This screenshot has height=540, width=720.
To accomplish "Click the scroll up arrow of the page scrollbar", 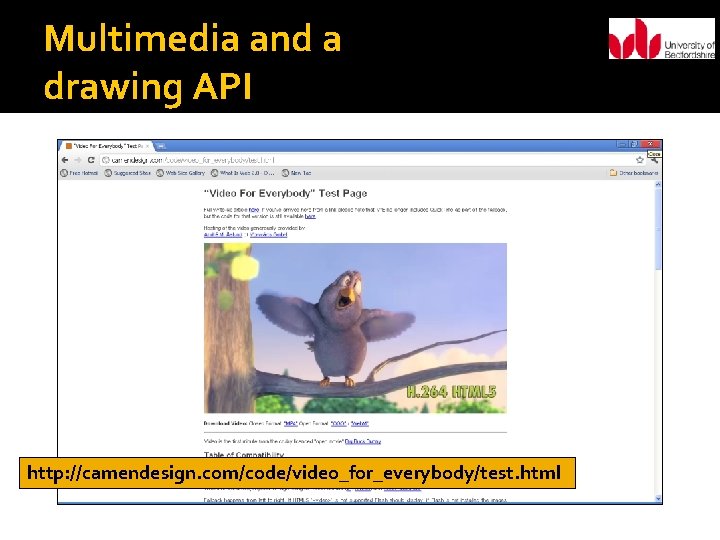I will (x=658, y=184).
